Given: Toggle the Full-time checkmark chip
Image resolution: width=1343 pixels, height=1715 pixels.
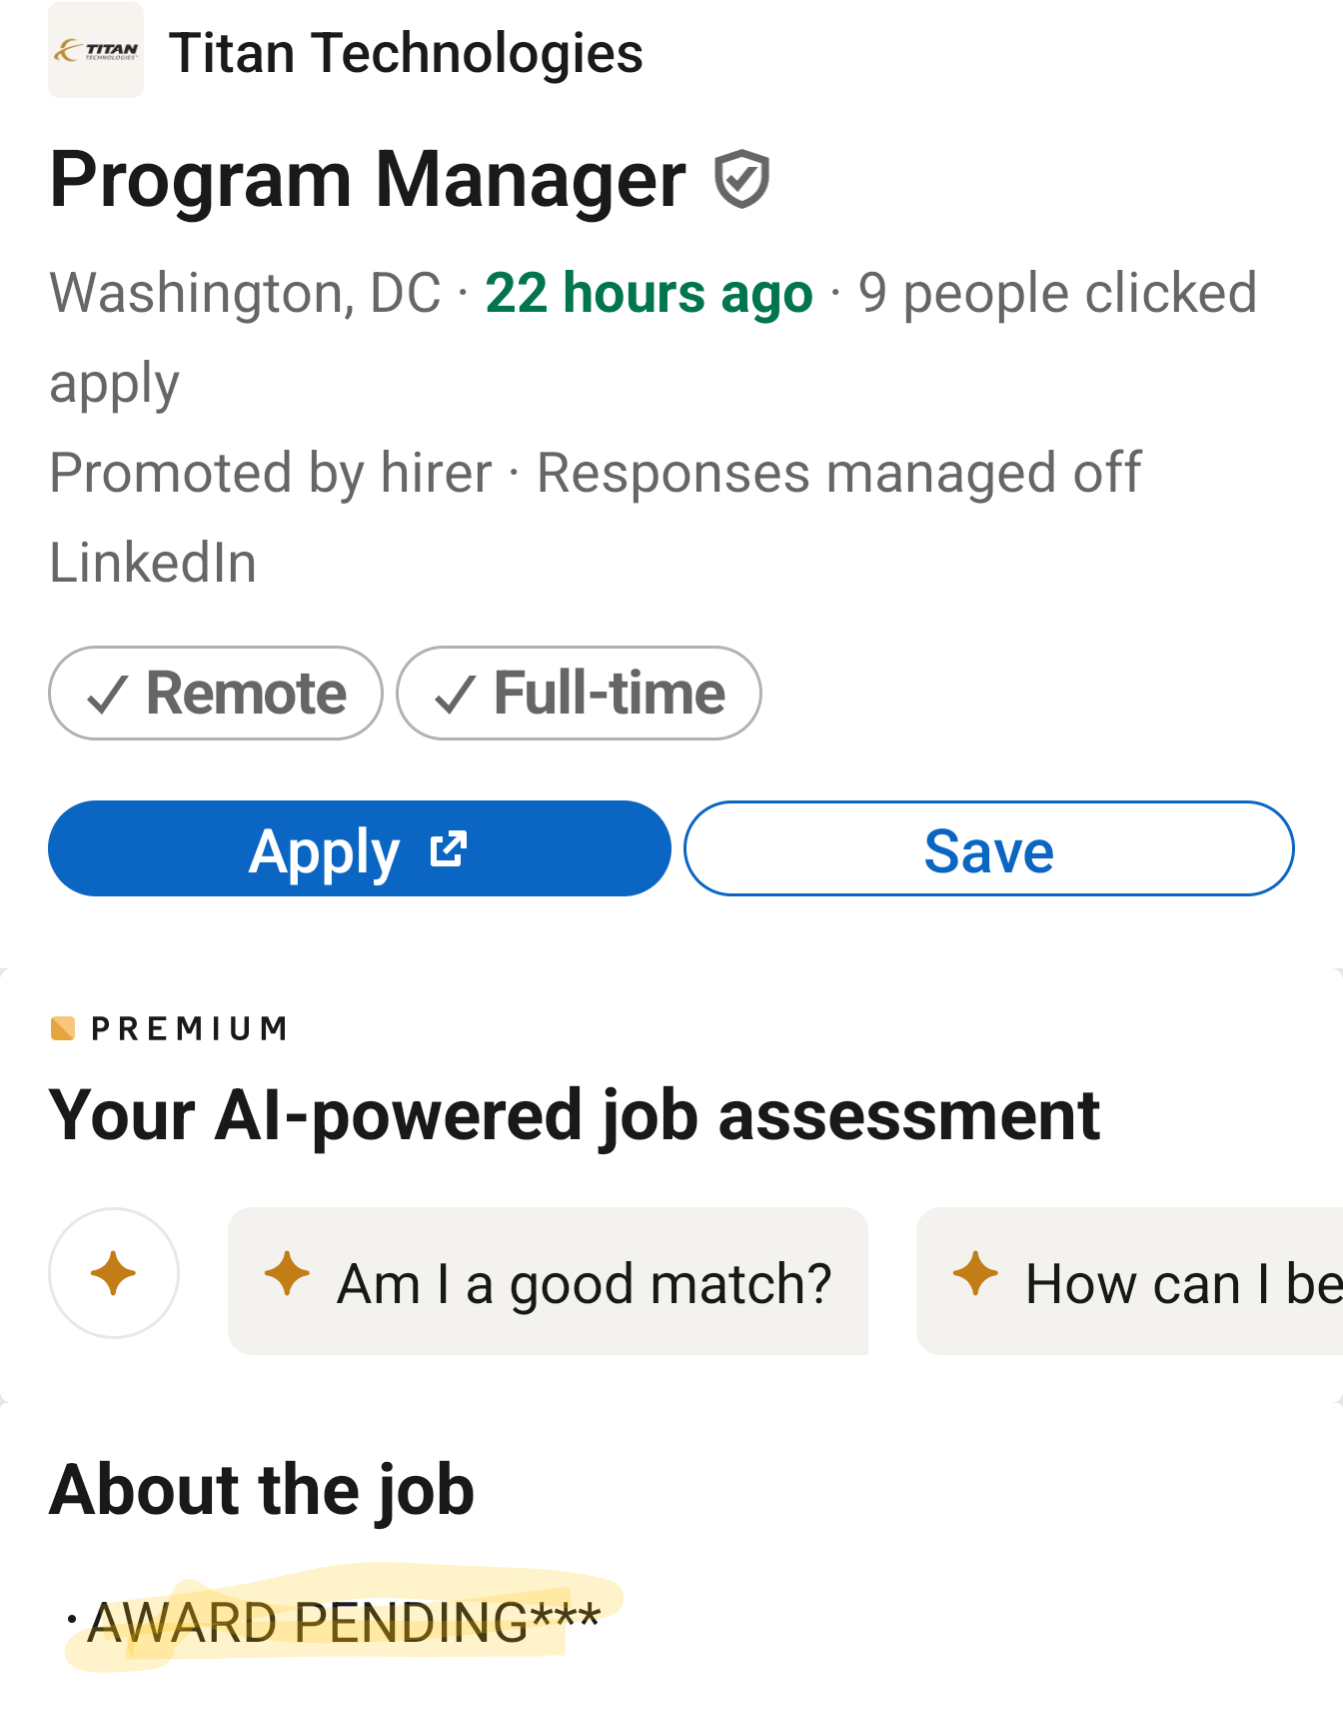Looking at the screenshot, I should [x=578, y=693].
